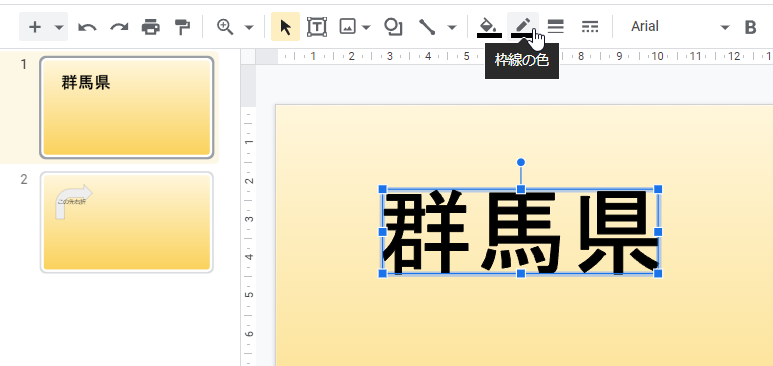Image resolution: width=773 pixels, height=366 pixels.
Task: Open the zoom level dropdown arrow
Action: coord(249,27)
